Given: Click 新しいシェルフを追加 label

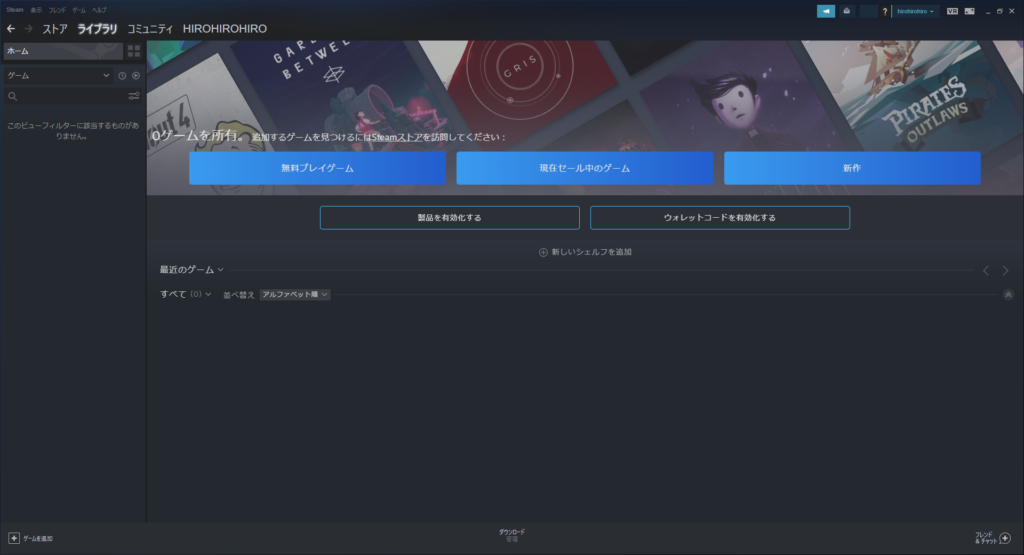Looking at the screenshot, I should [591, 252].
